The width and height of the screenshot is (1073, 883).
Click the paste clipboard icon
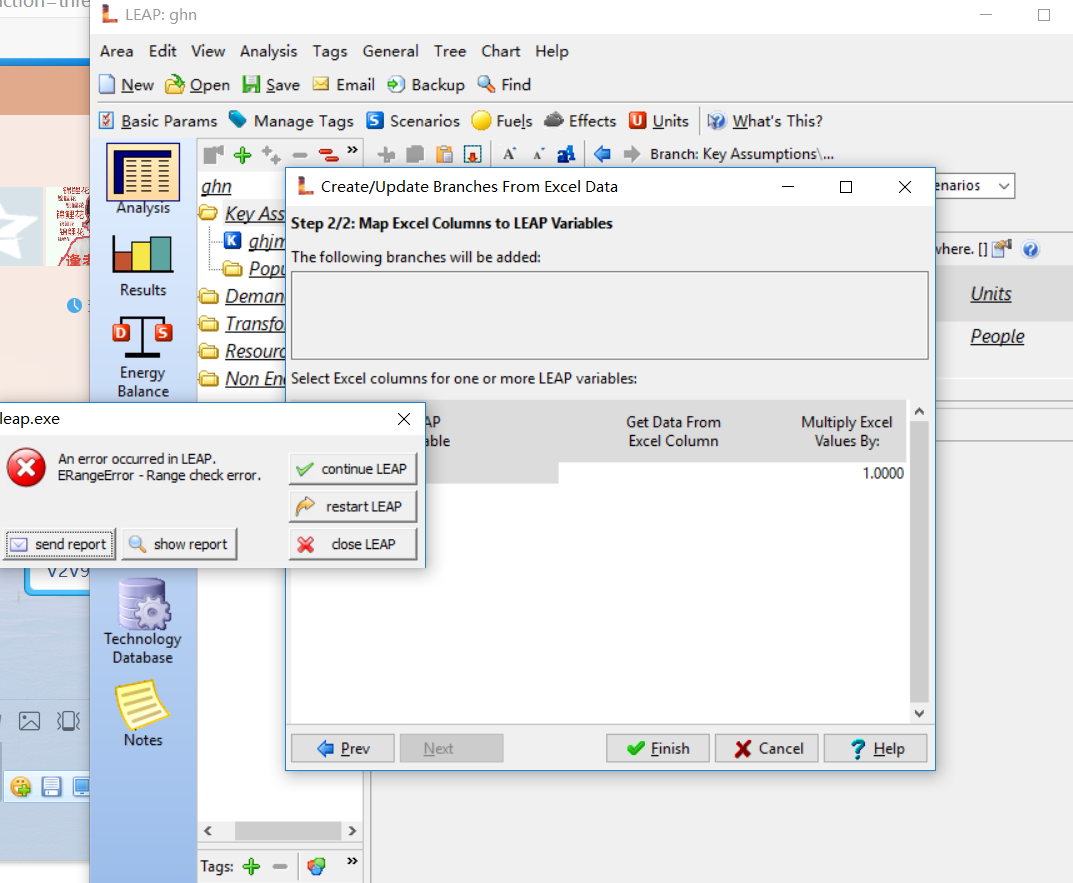444,155
